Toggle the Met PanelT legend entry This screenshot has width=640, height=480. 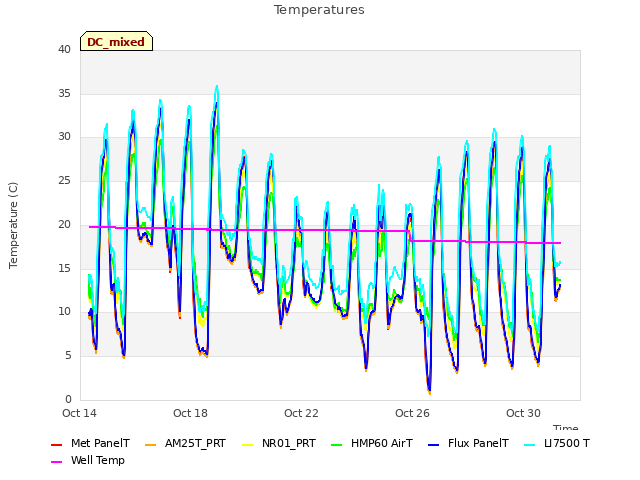pyautogui.click(x=90, y=443)
